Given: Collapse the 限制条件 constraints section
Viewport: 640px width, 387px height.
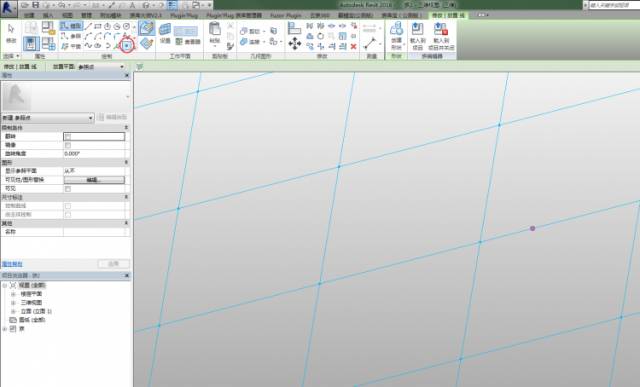Looking at the screenshot, I should pos(126,128).
